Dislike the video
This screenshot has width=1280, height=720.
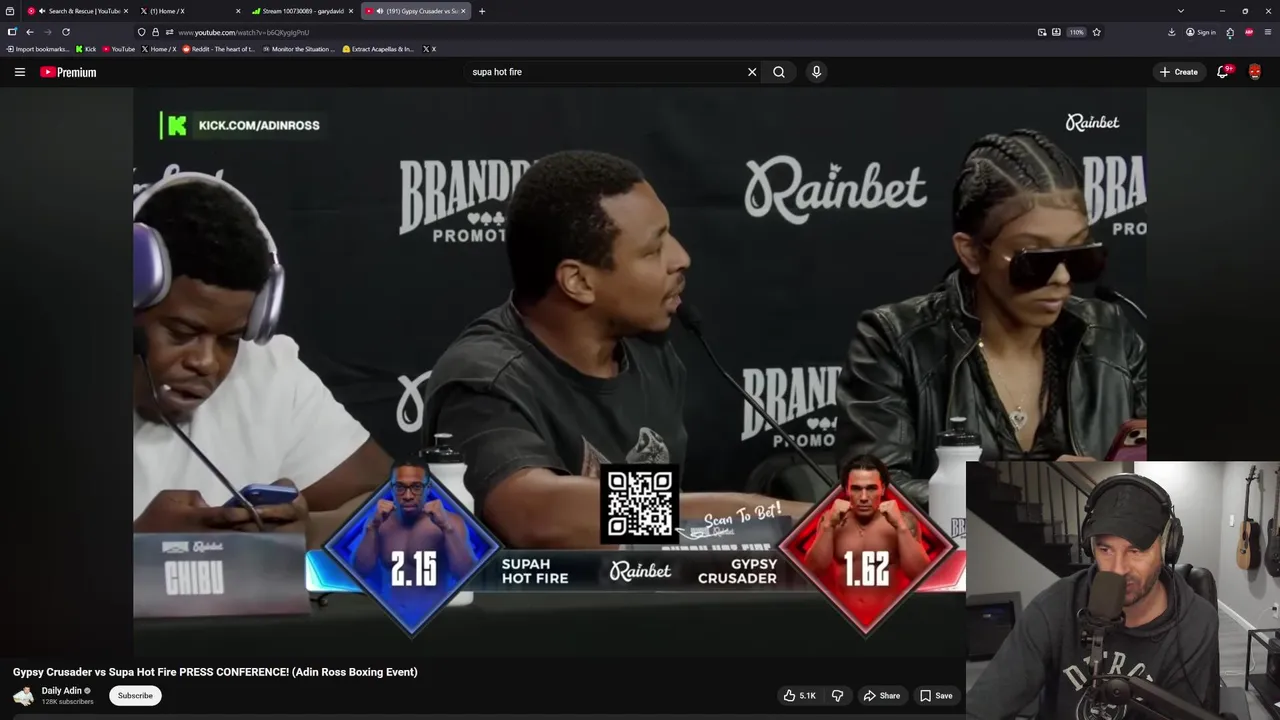[x=838, y=696]
